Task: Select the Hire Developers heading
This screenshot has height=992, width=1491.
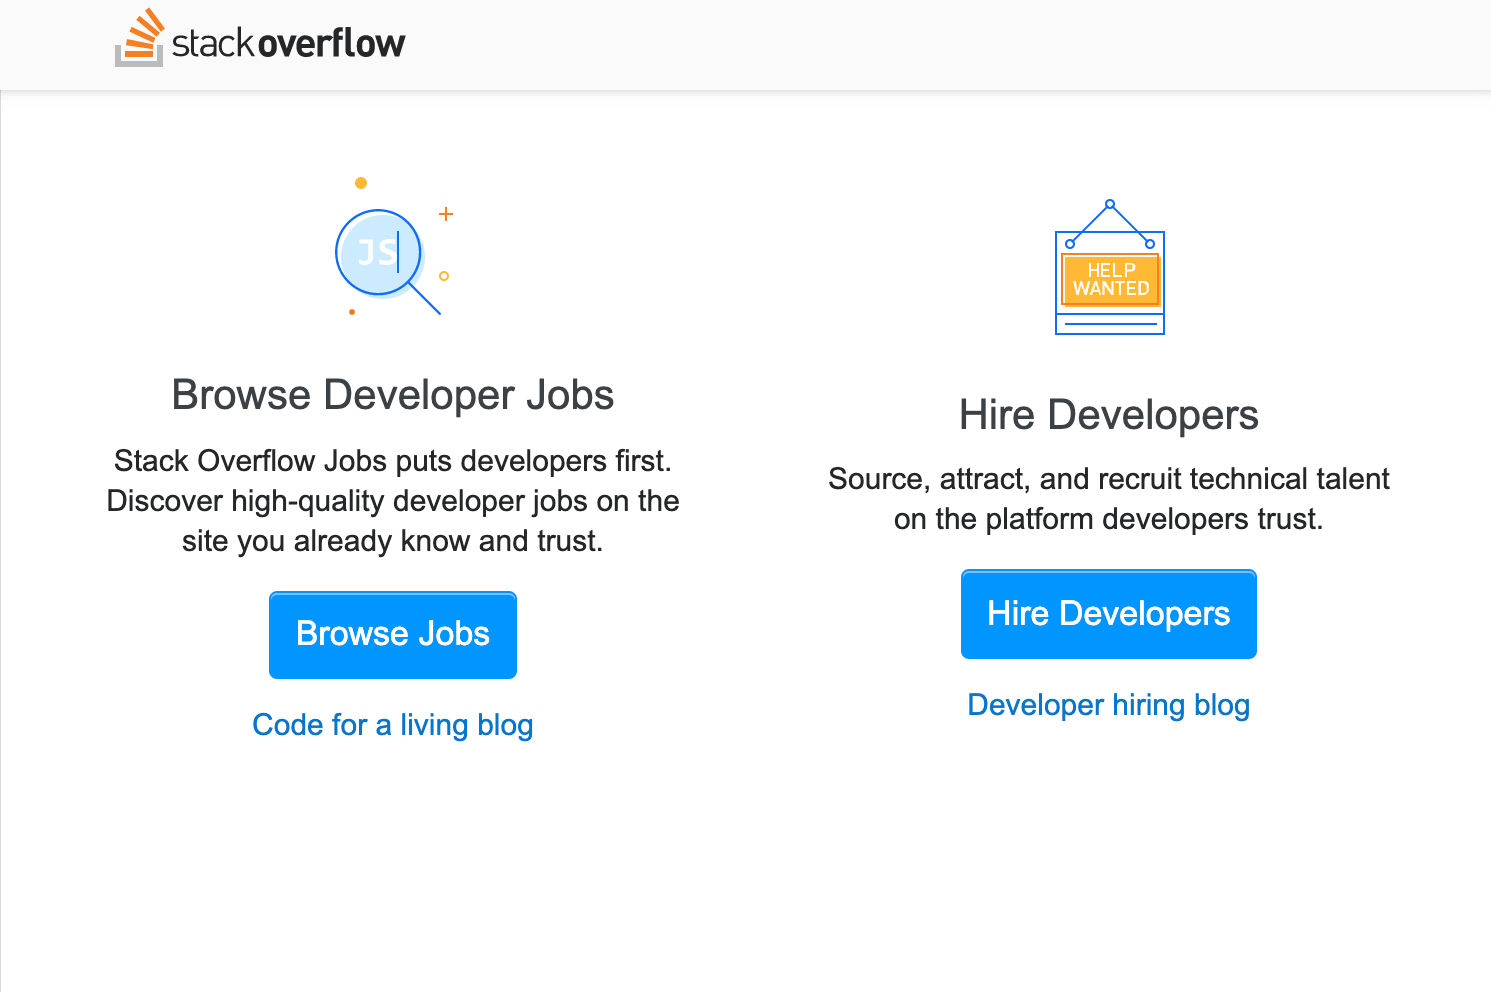Action: 1108,415
